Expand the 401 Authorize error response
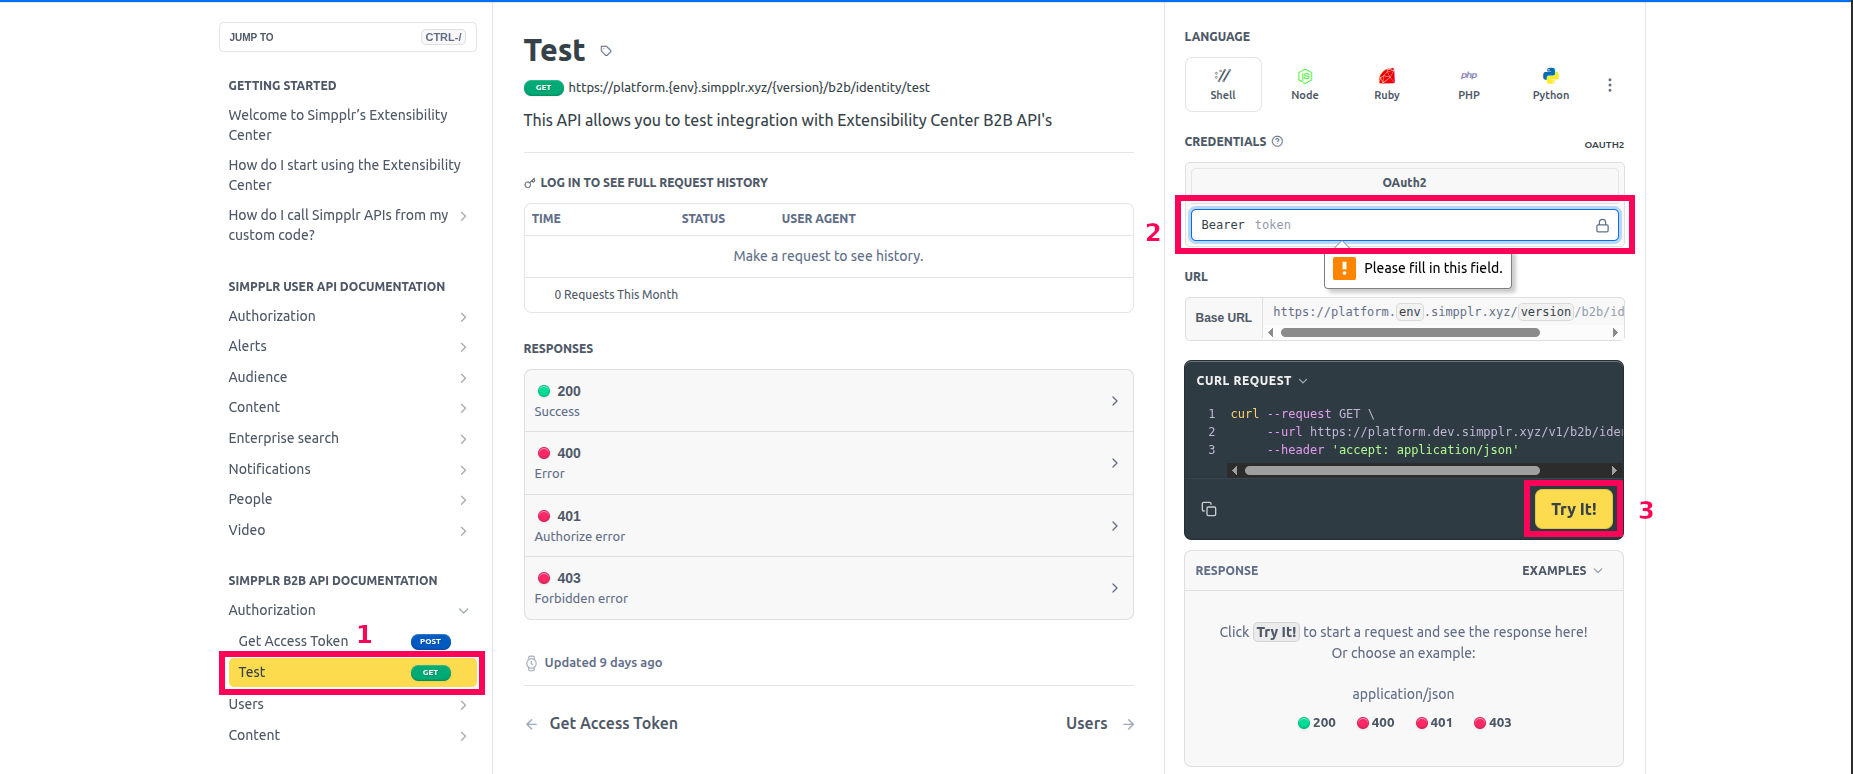This screenshot has width=1853, height=774. pyautogui.click(x=828, y=526)
